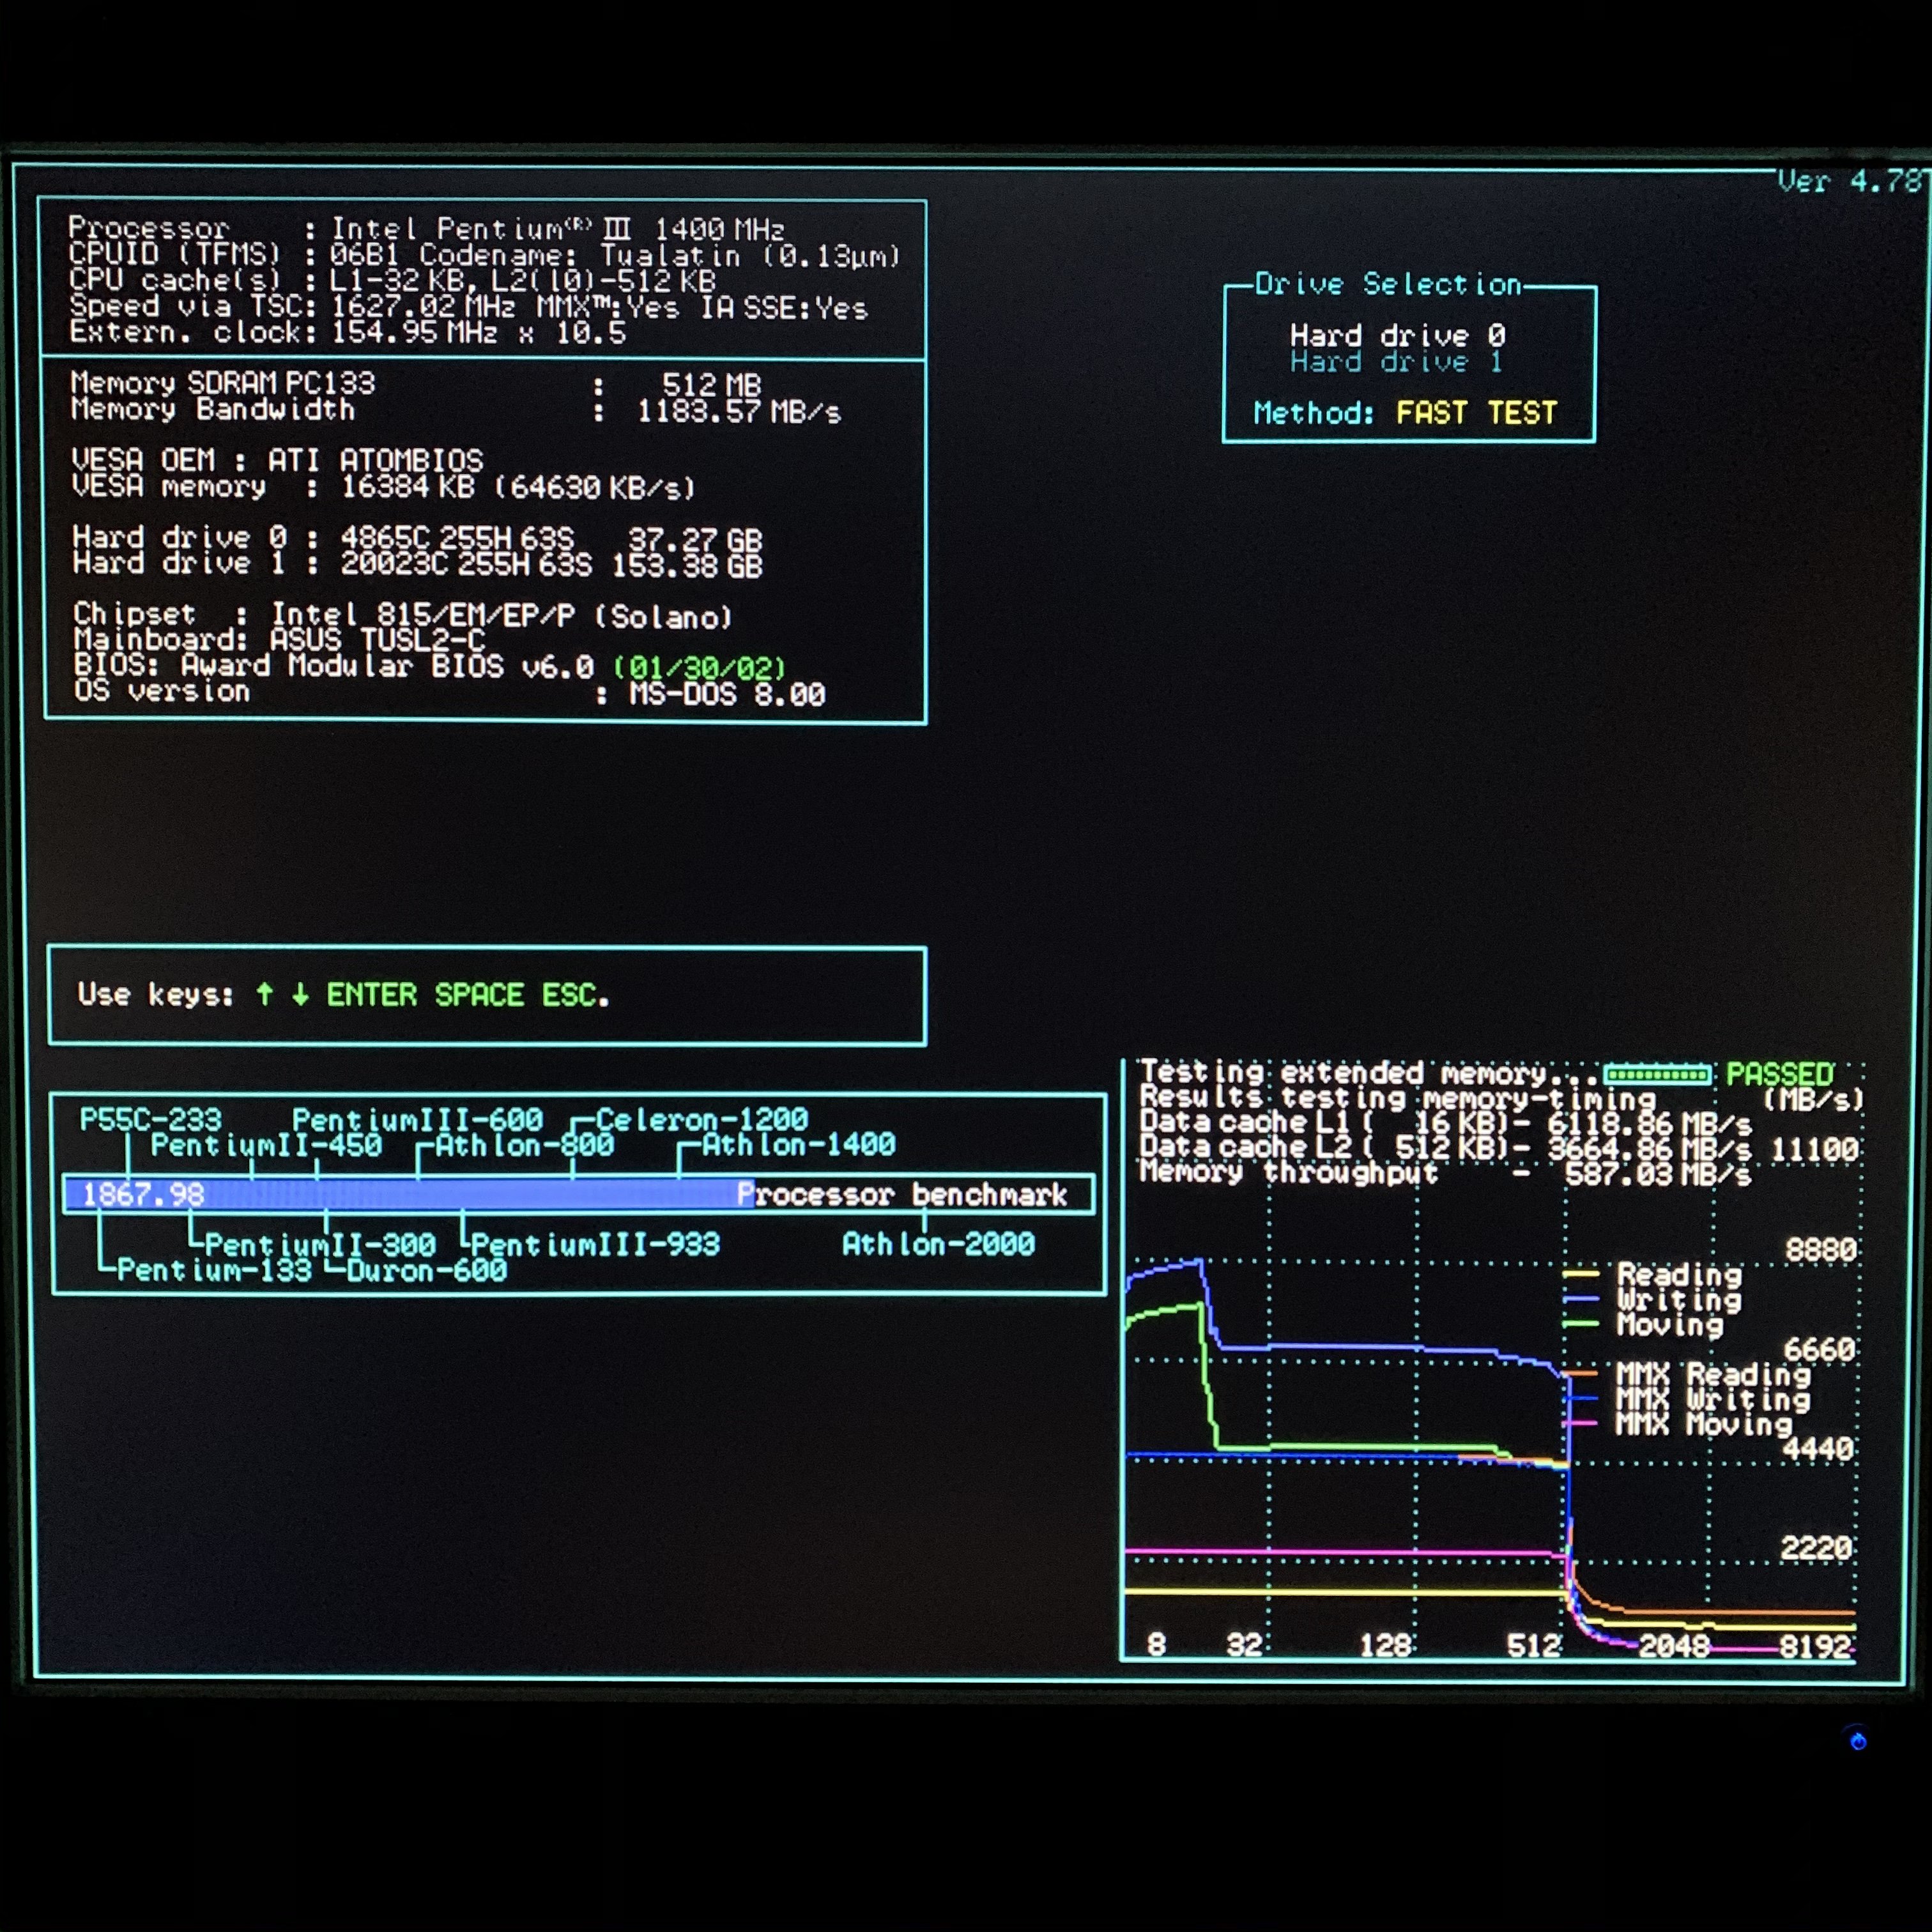Click the FAST TEST method label

(1476, 413)
